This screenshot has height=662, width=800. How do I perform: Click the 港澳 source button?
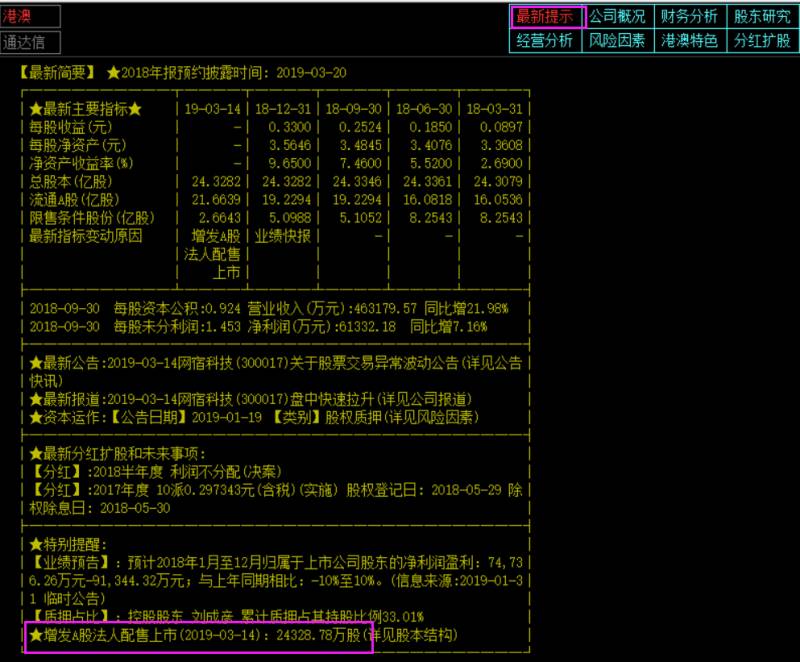tap(31, 16)
